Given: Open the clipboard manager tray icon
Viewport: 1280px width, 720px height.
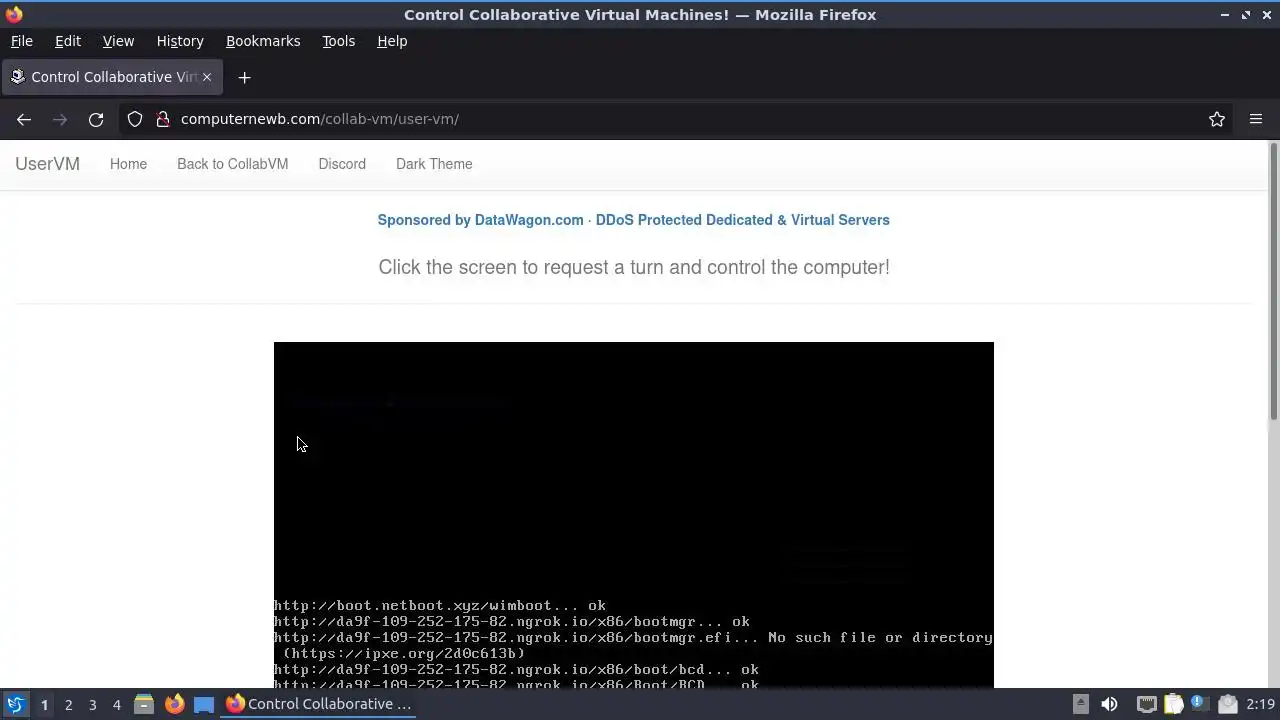Looking at the screenshot, I should (x=1173, y=704).
